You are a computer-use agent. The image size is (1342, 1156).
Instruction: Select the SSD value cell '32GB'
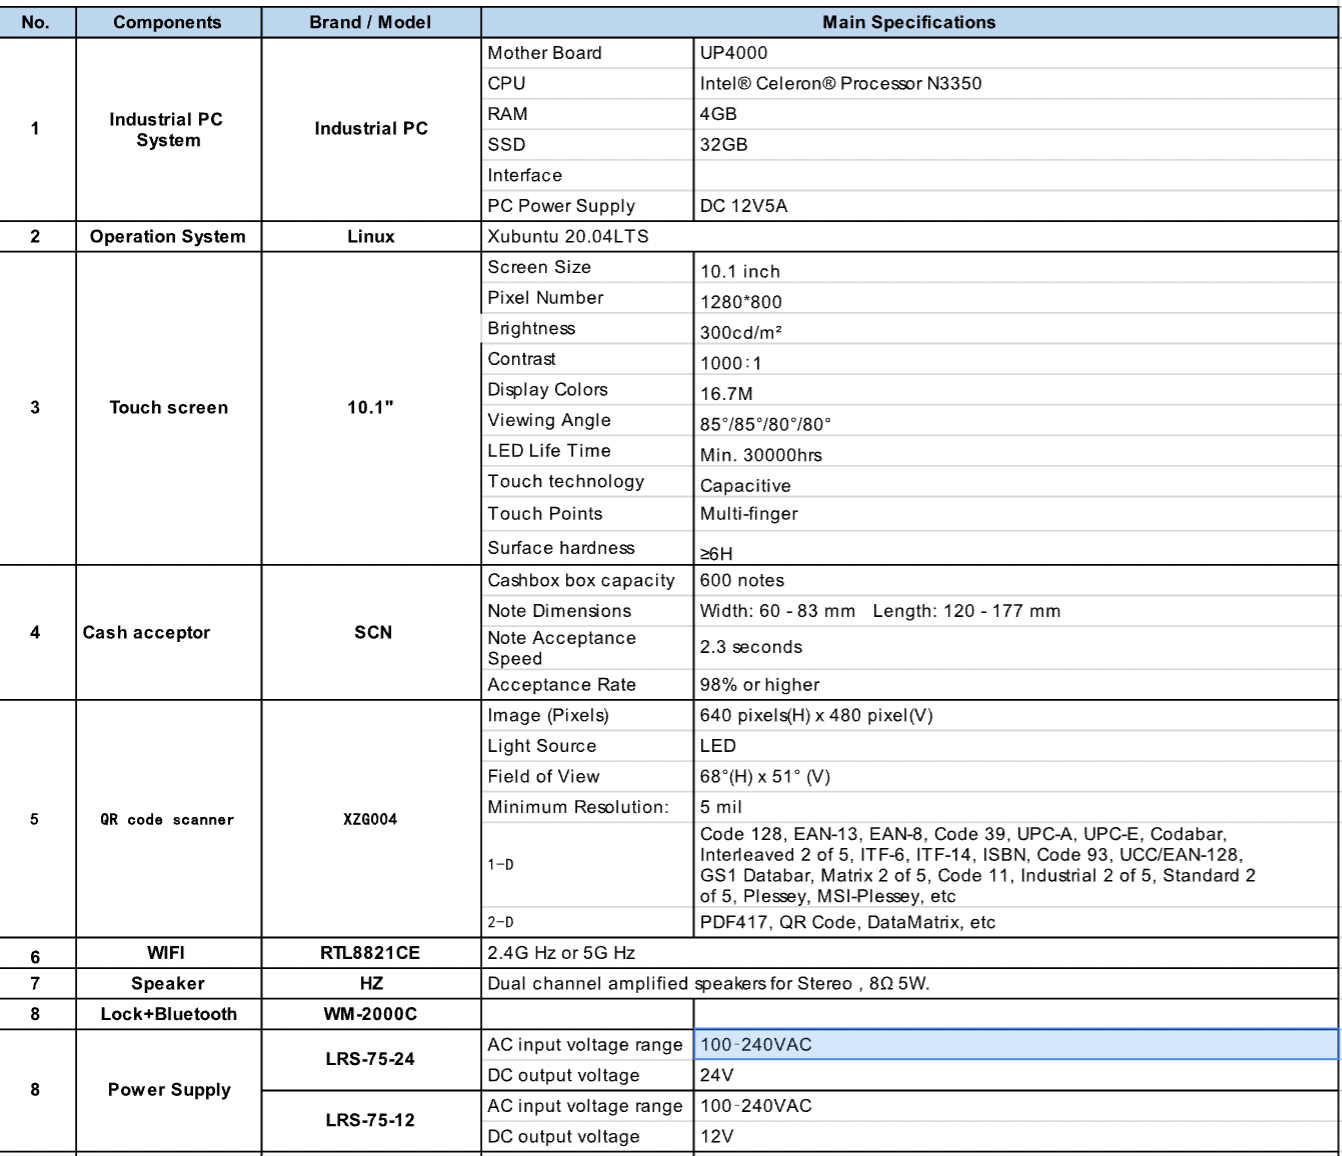point(1016,144)
